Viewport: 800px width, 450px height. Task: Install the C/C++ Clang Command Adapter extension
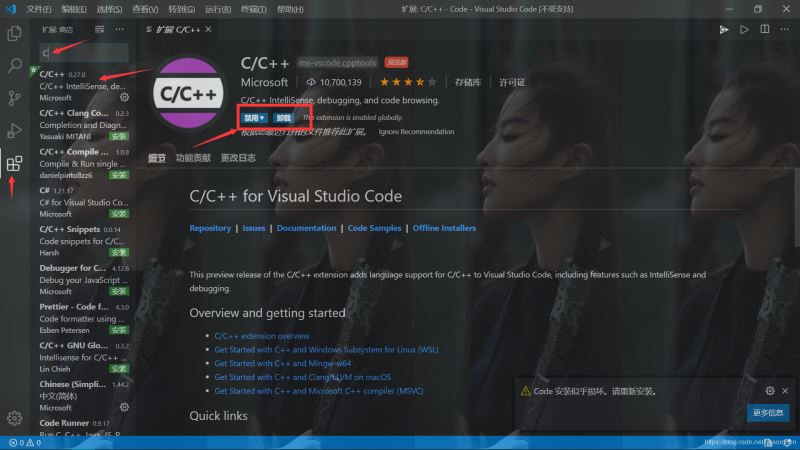(x=119, y=136)
